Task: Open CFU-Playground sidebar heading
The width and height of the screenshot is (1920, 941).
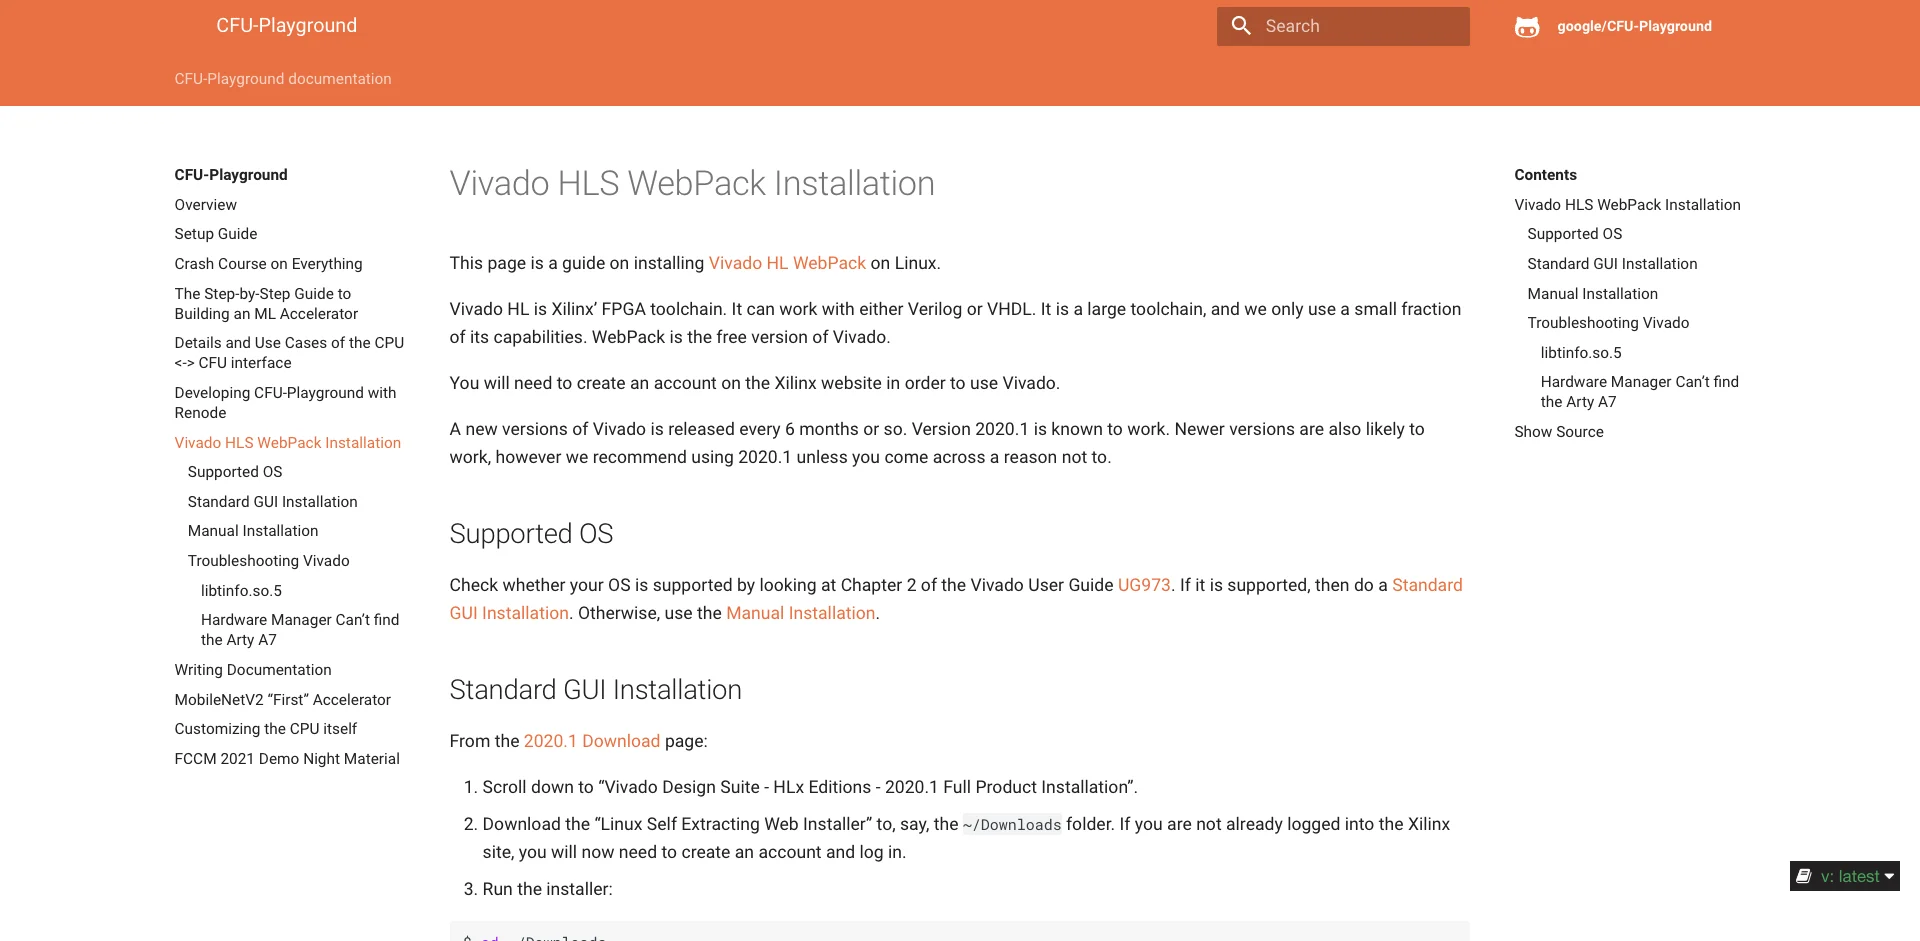Action: [231, 175]
